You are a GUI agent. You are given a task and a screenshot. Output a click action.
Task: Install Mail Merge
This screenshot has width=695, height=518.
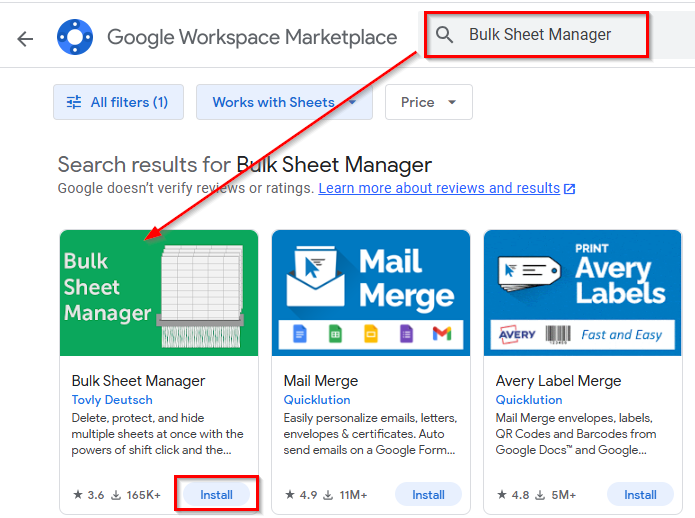click(x=428, y=495)
